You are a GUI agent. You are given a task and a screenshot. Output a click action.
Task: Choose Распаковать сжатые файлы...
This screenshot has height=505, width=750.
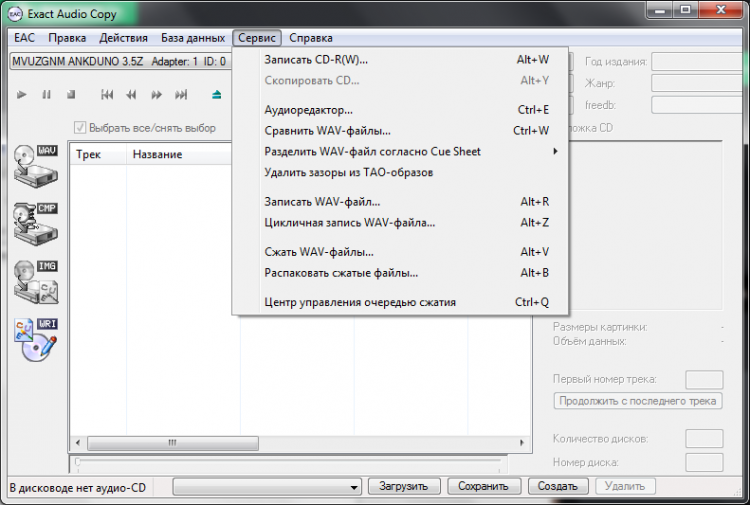(401, 273)
